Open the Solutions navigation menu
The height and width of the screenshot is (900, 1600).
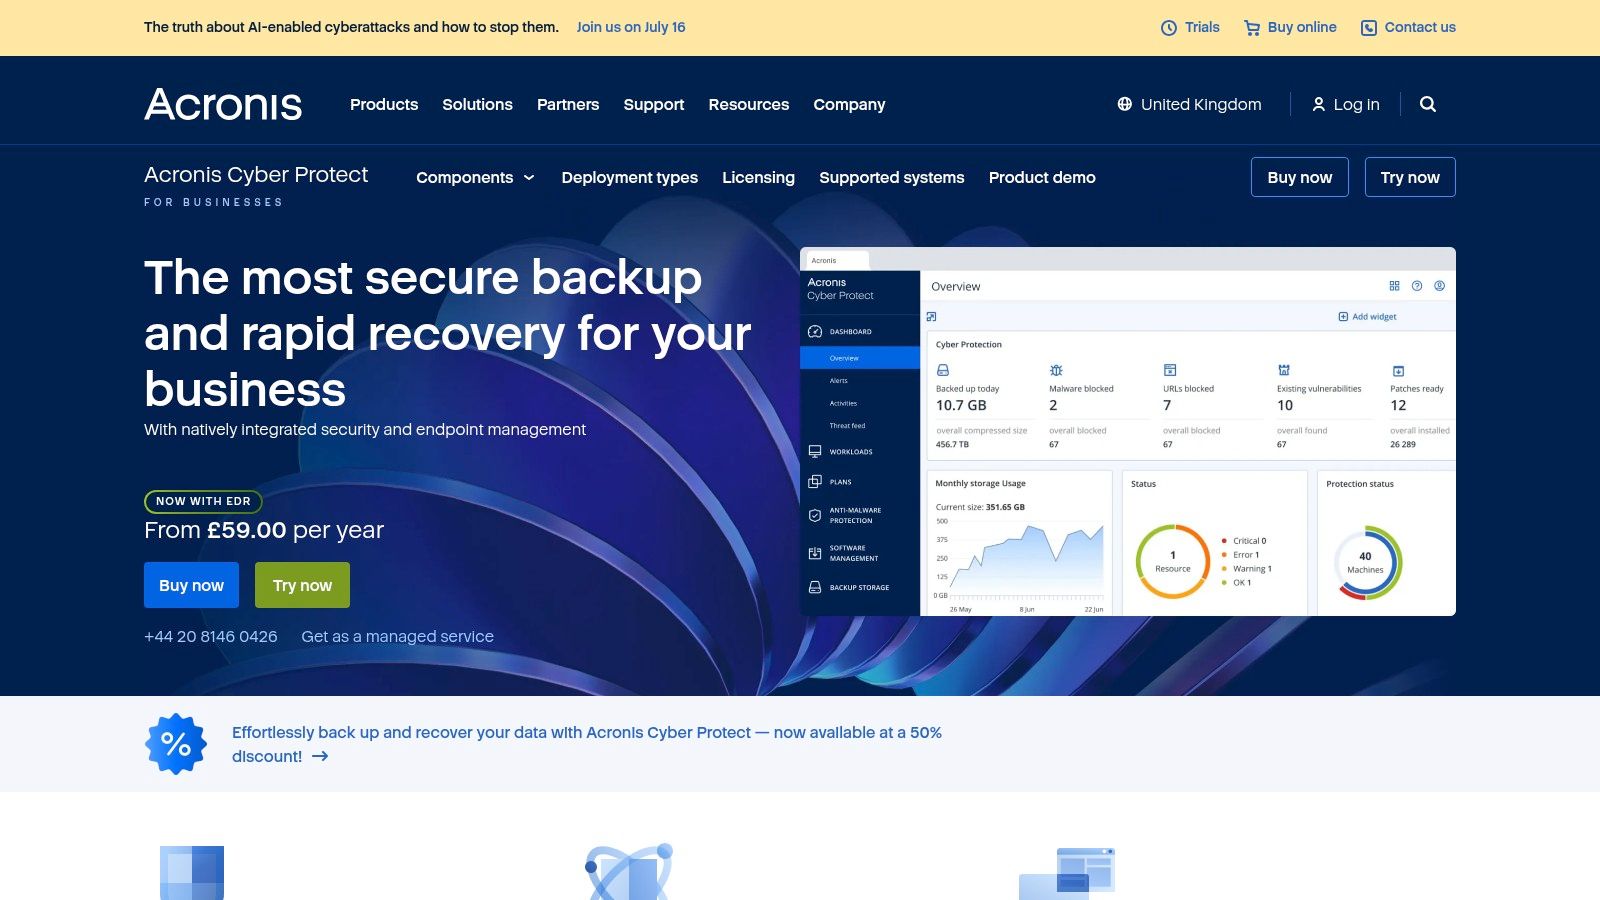pyautogui.click(x=477, y=104)
